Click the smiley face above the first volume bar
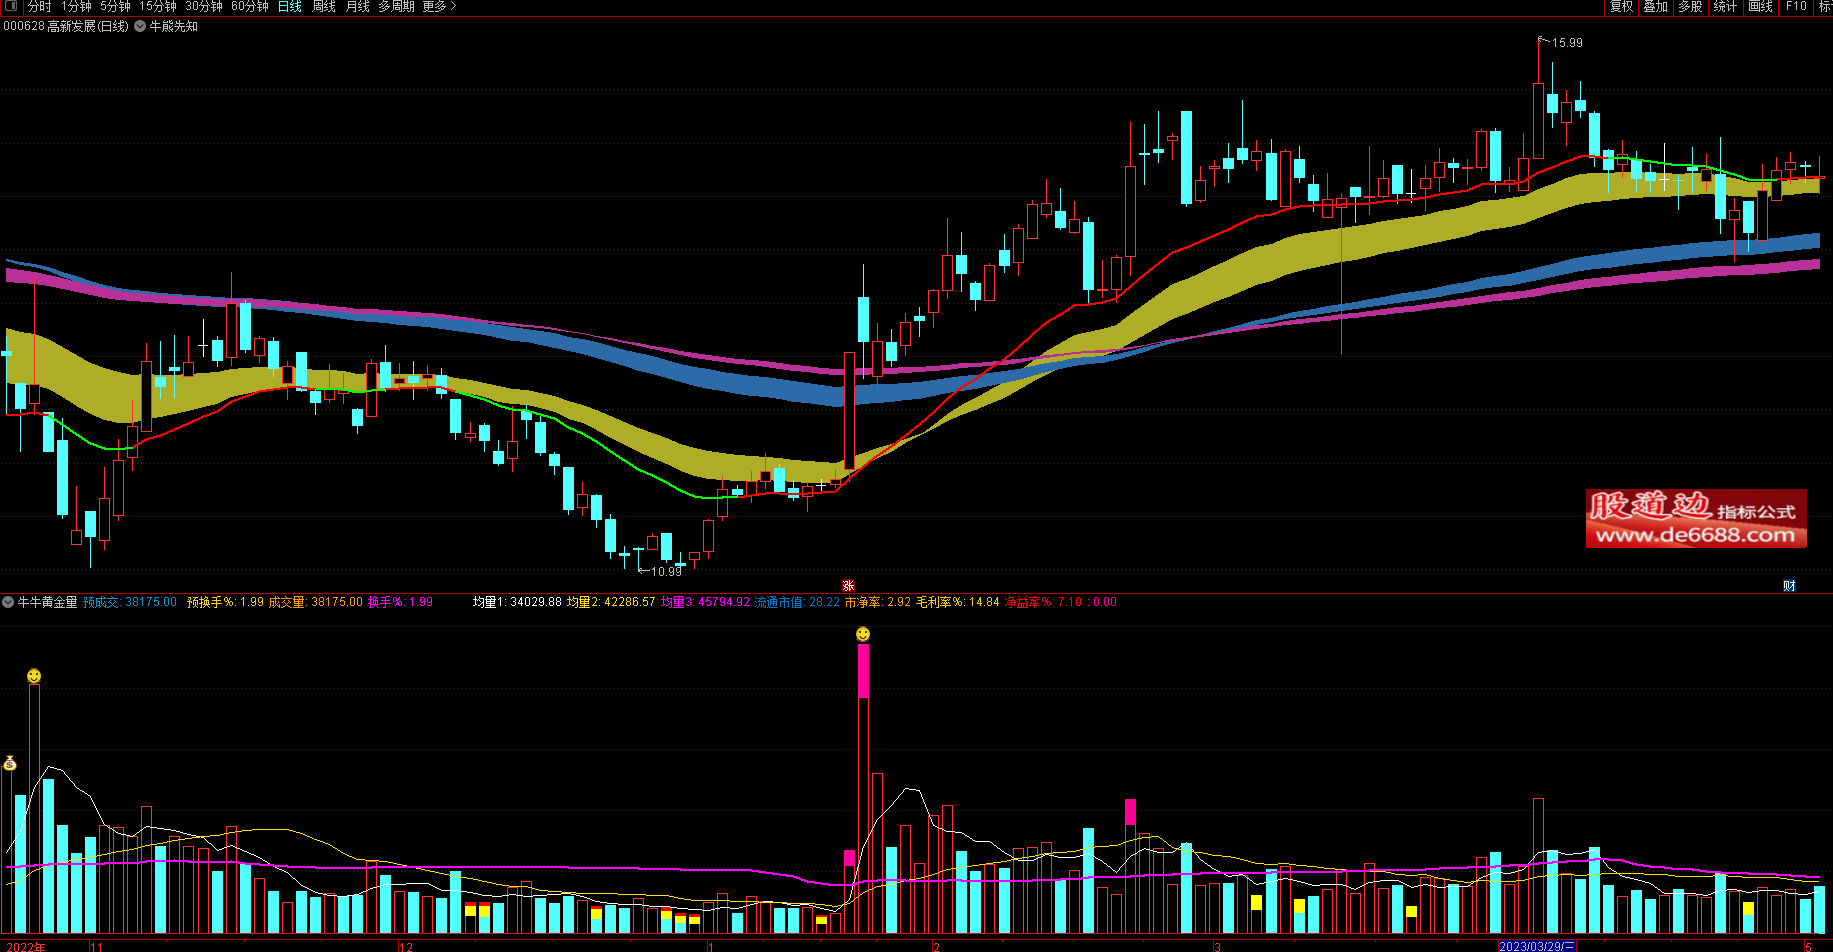 (34, 677)
